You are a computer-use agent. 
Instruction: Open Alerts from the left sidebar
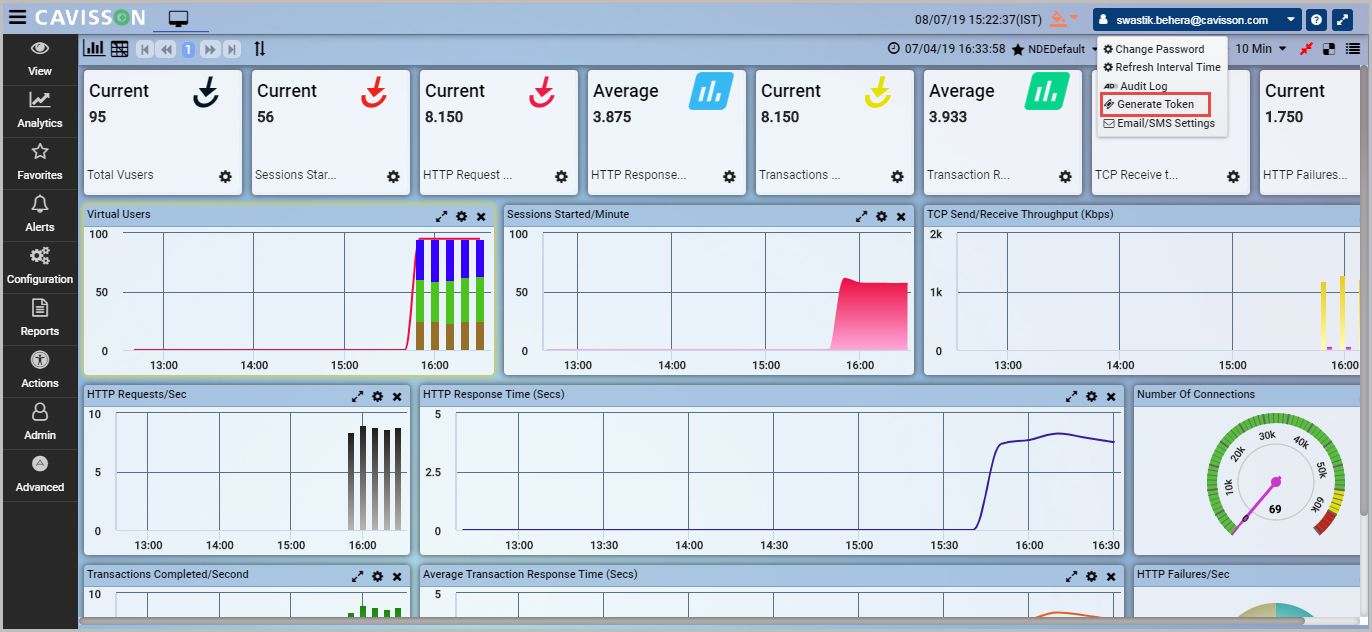pos(40,214)
